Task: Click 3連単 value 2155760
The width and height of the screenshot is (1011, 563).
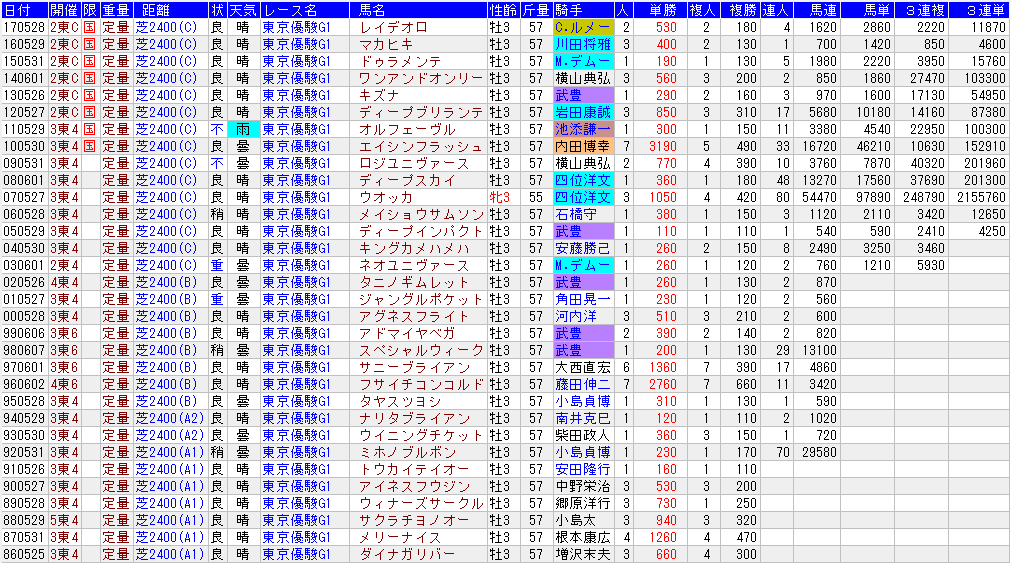Action: coord(981,197)
